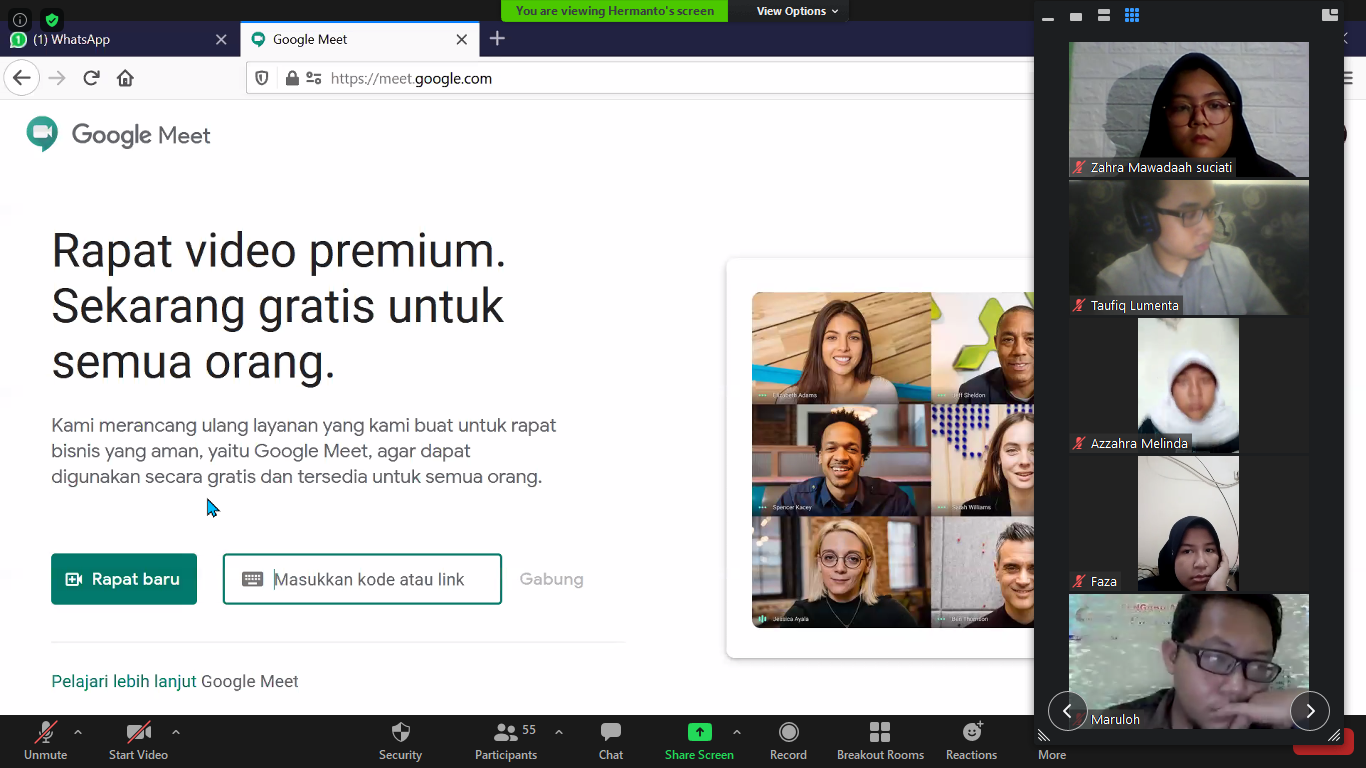
Task: Show previous participants with left arrow
Action: pyautogui.click(x=1067, y=711)
